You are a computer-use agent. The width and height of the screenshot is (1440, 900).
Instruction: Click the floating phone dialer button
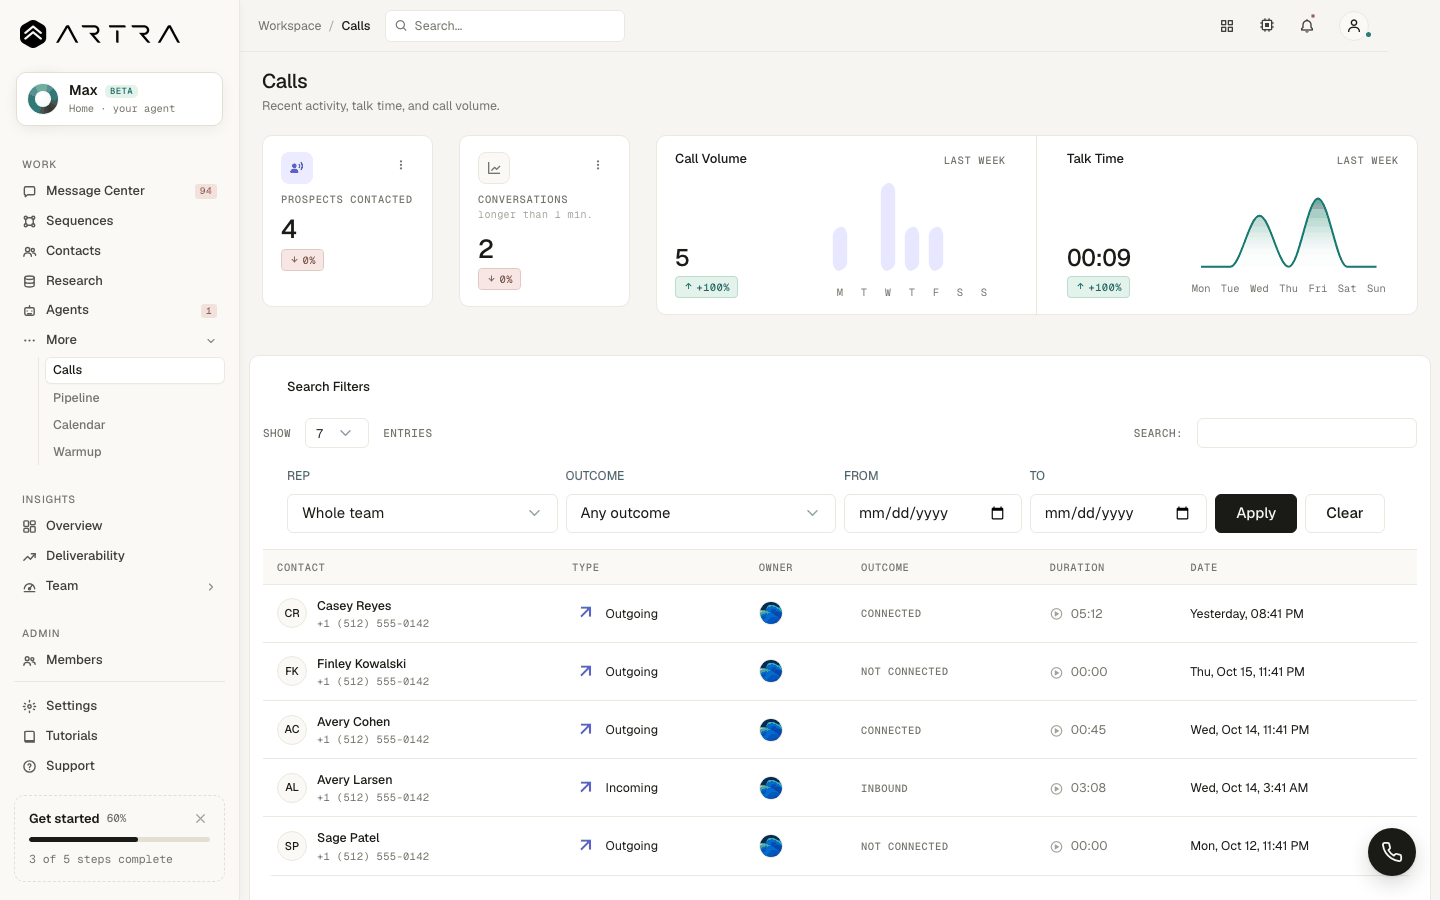[x=1392, y=852]
